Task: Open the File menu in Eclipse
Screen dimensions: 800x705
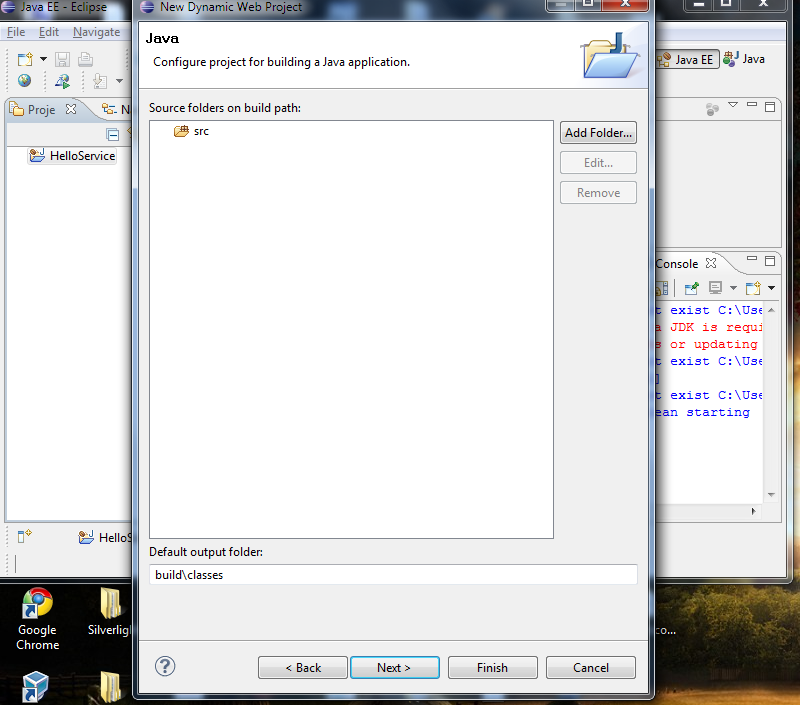Action: click(16, 32)
